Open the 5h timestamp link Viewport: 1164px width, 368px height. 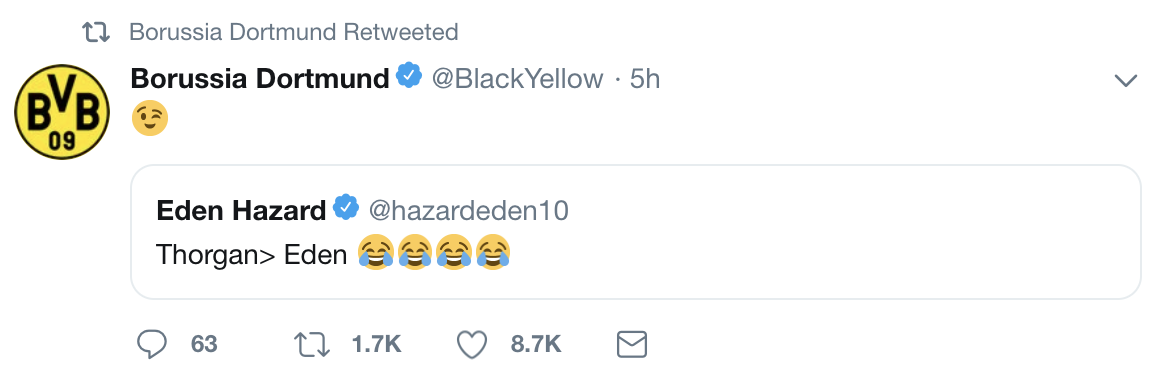[x=644, y=79]
